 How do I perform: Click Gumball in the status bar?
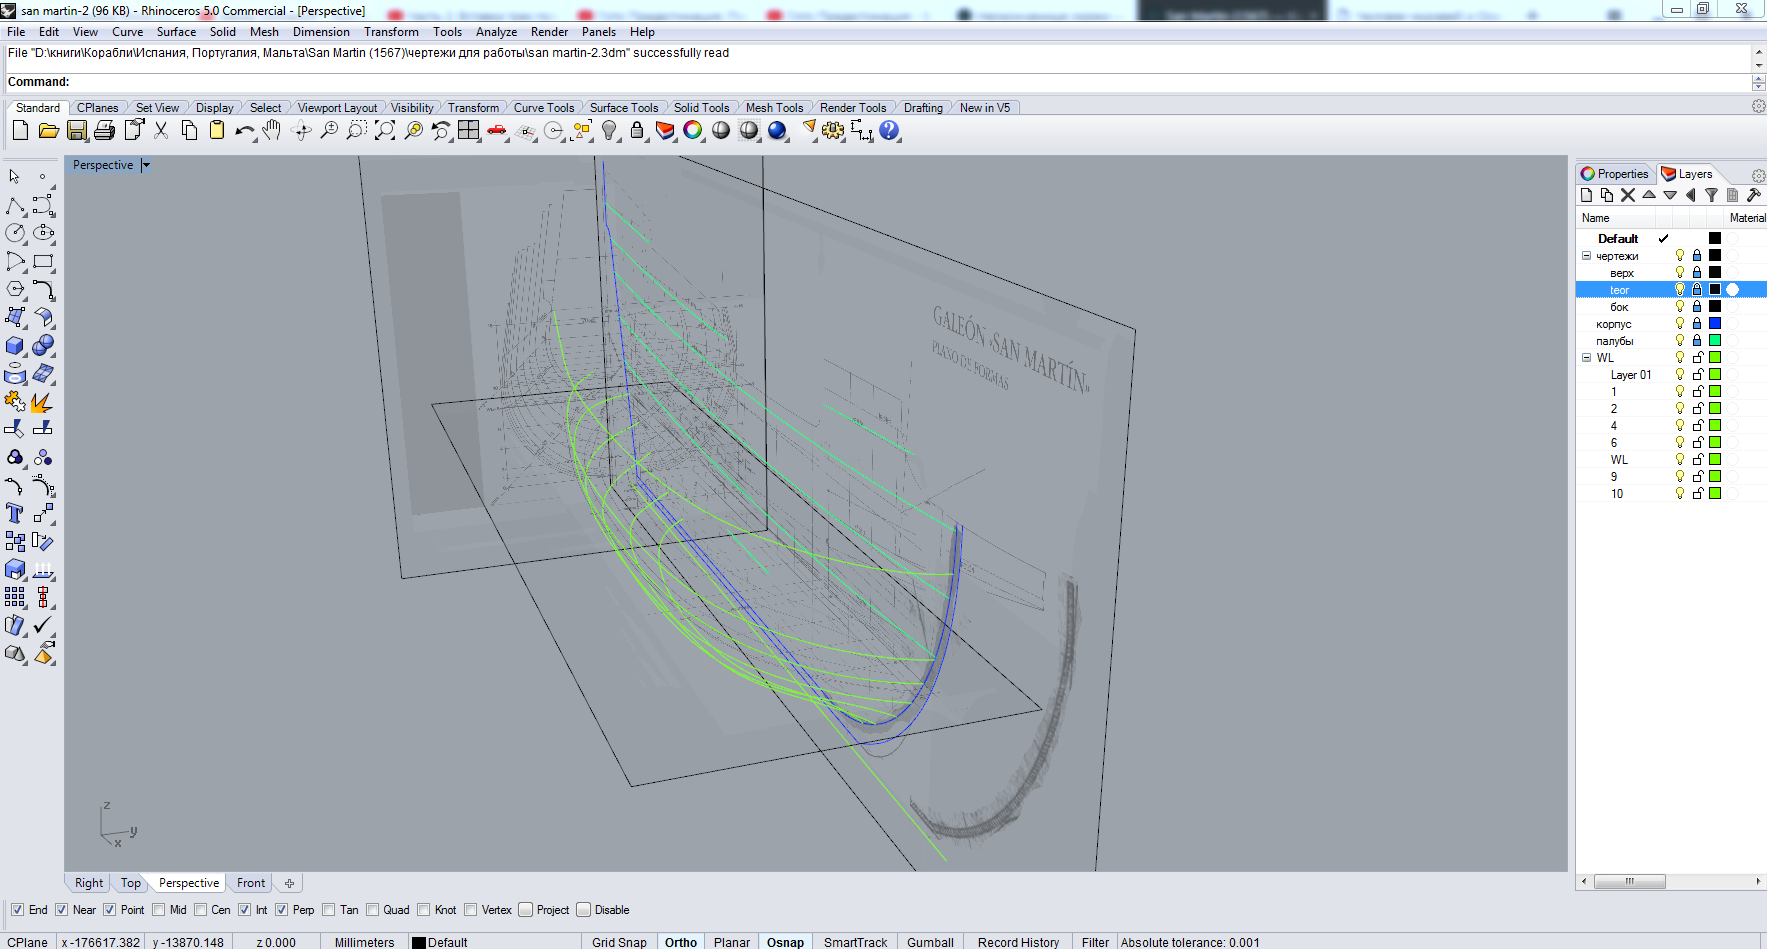pos(930,942)
